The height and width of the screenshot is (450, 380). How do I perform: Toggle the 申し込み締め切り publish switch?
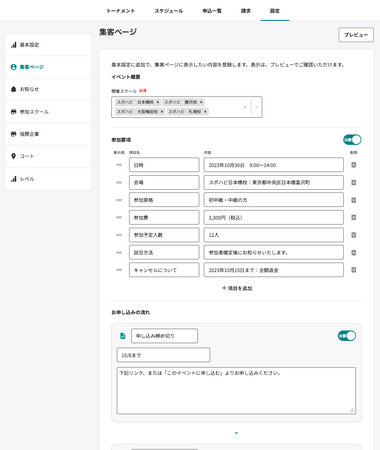click(x=347, y=336)
